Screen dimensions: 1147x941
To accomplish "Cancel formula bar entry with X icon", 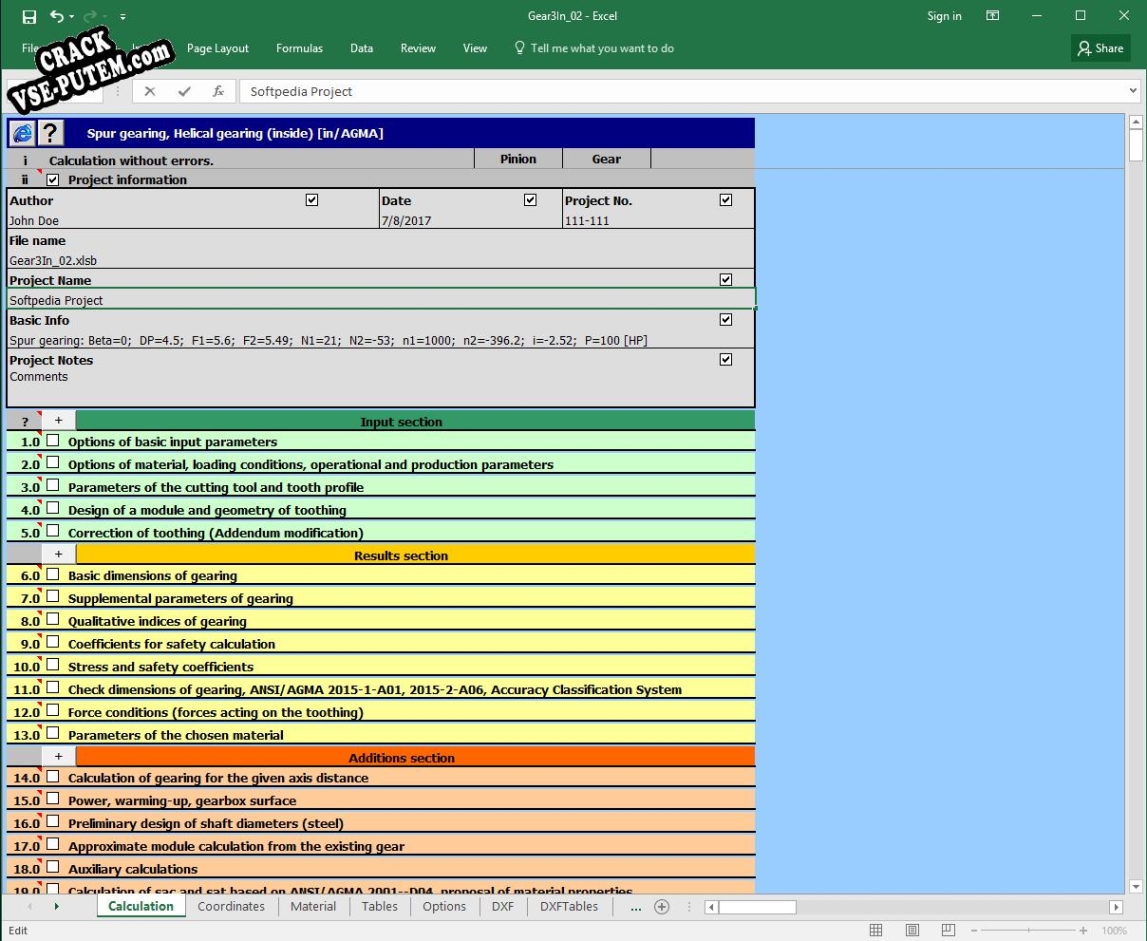I will click(150, 91).
